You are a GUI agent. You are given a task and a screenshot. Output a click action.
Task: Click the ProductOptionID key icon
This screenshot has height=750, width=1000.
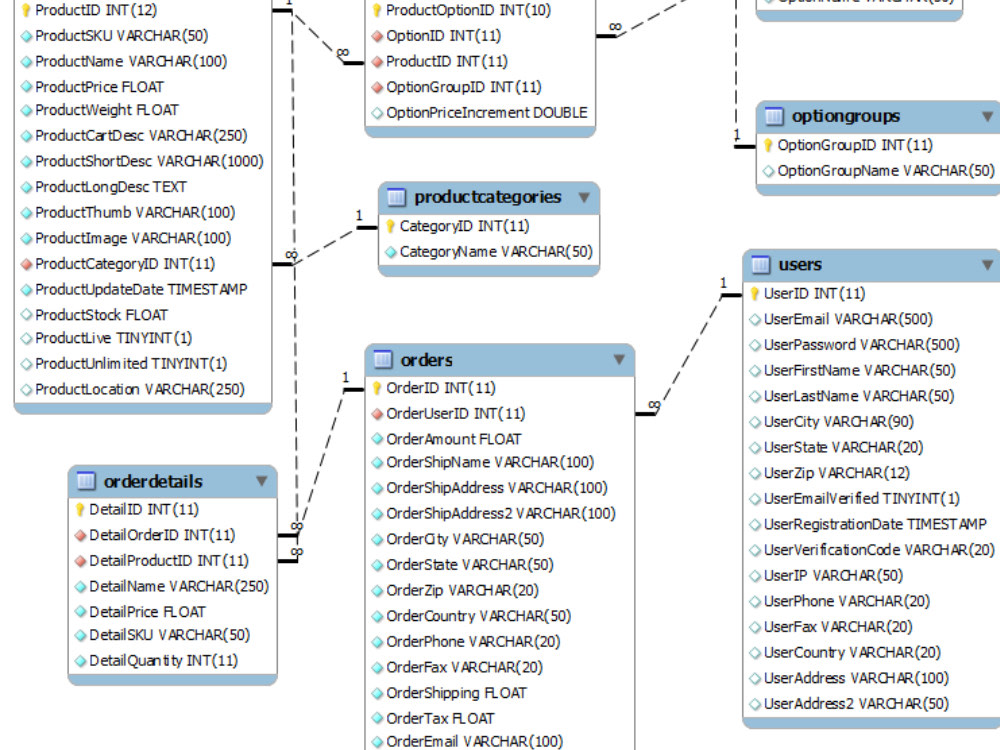tap(377, 10)
